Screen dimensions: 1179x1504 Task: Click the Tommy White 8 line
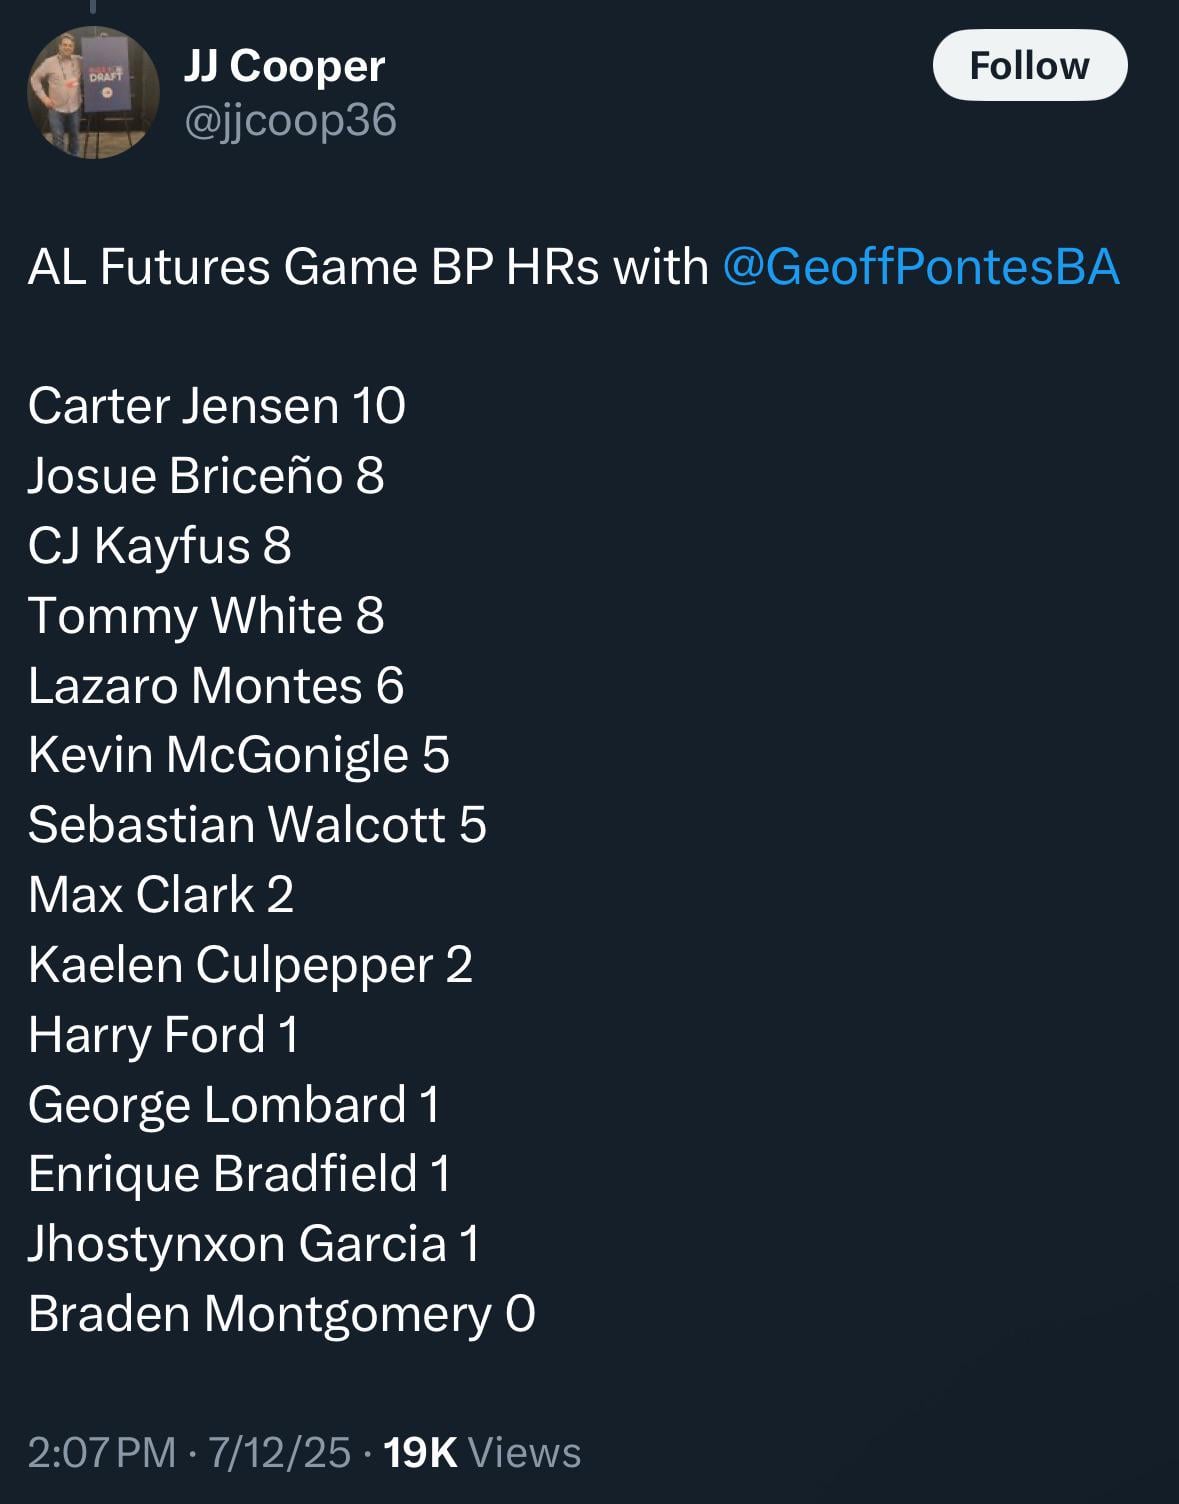[206, 616]
